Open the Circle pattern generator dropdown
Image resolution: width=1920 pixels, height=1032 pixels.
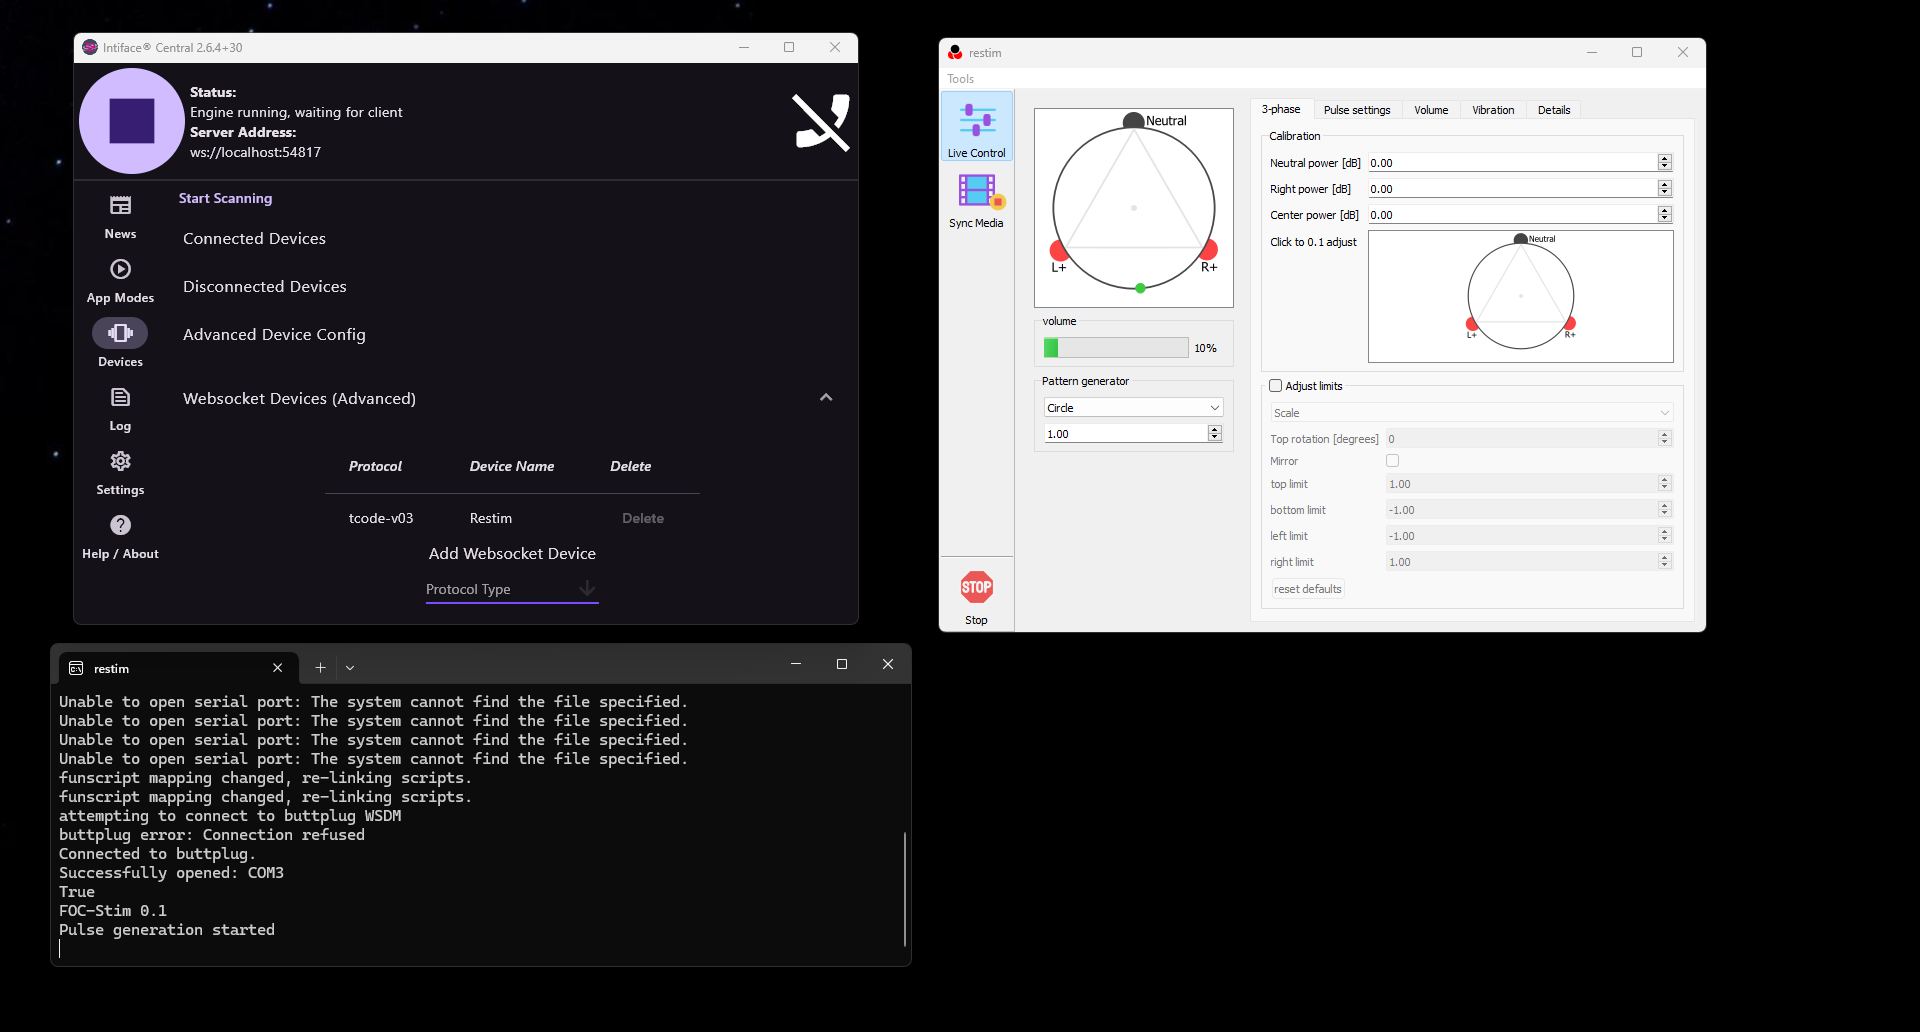click(x=1133, y=408)
